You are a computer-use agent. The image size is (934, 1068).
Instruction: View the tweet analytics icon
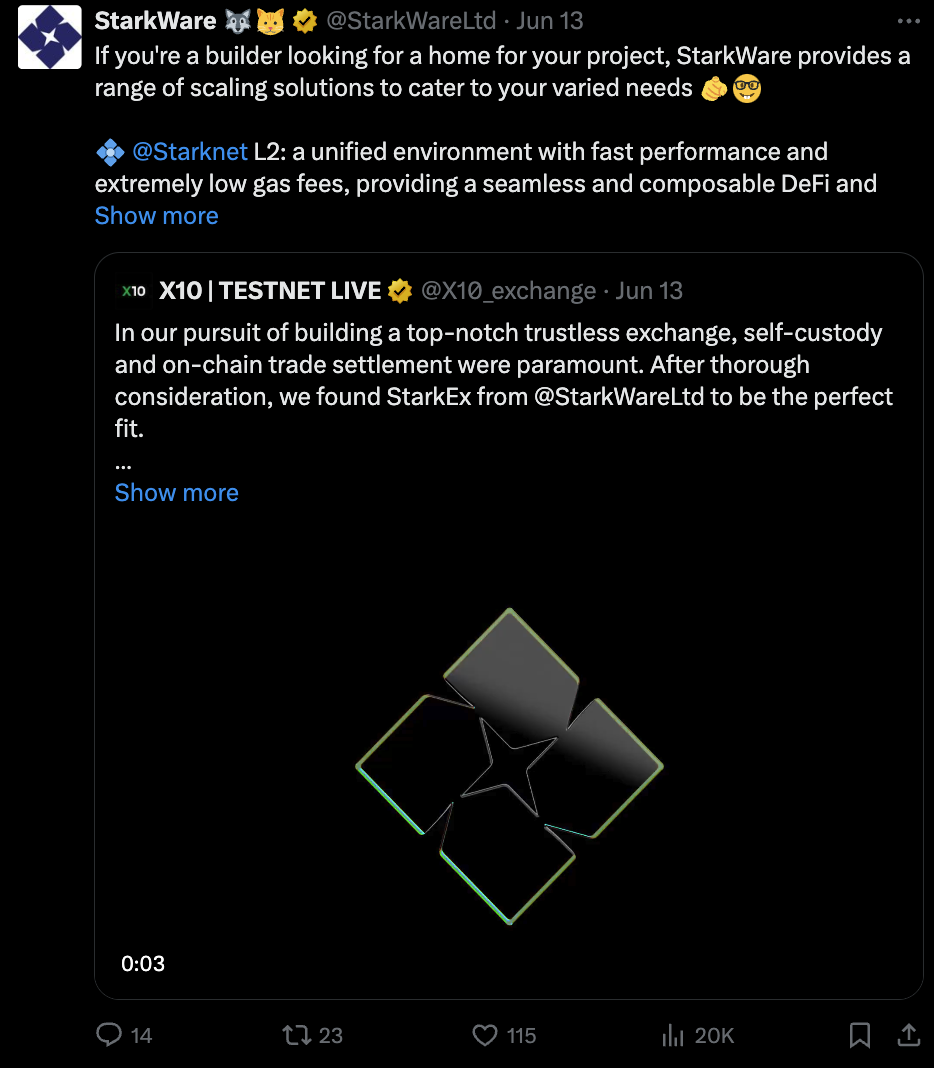673,1035
